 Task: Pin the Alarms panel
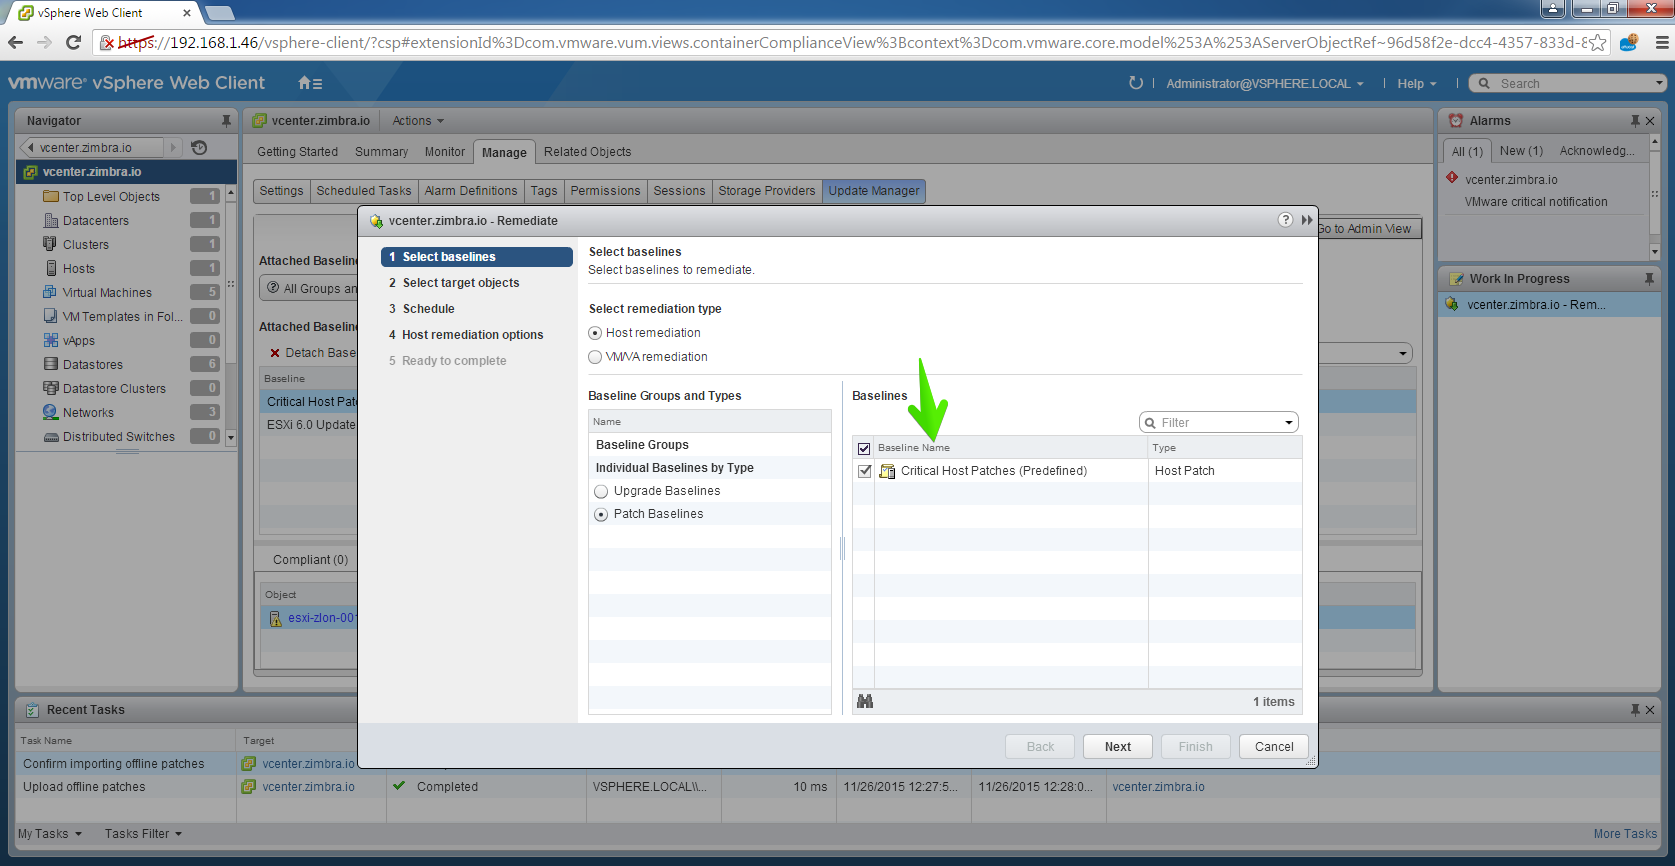1635,120
